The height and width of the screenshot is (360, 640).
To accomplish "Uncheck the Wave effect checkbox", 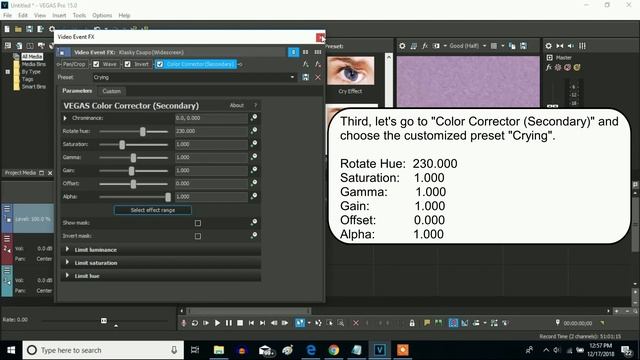I will [96, 64].
